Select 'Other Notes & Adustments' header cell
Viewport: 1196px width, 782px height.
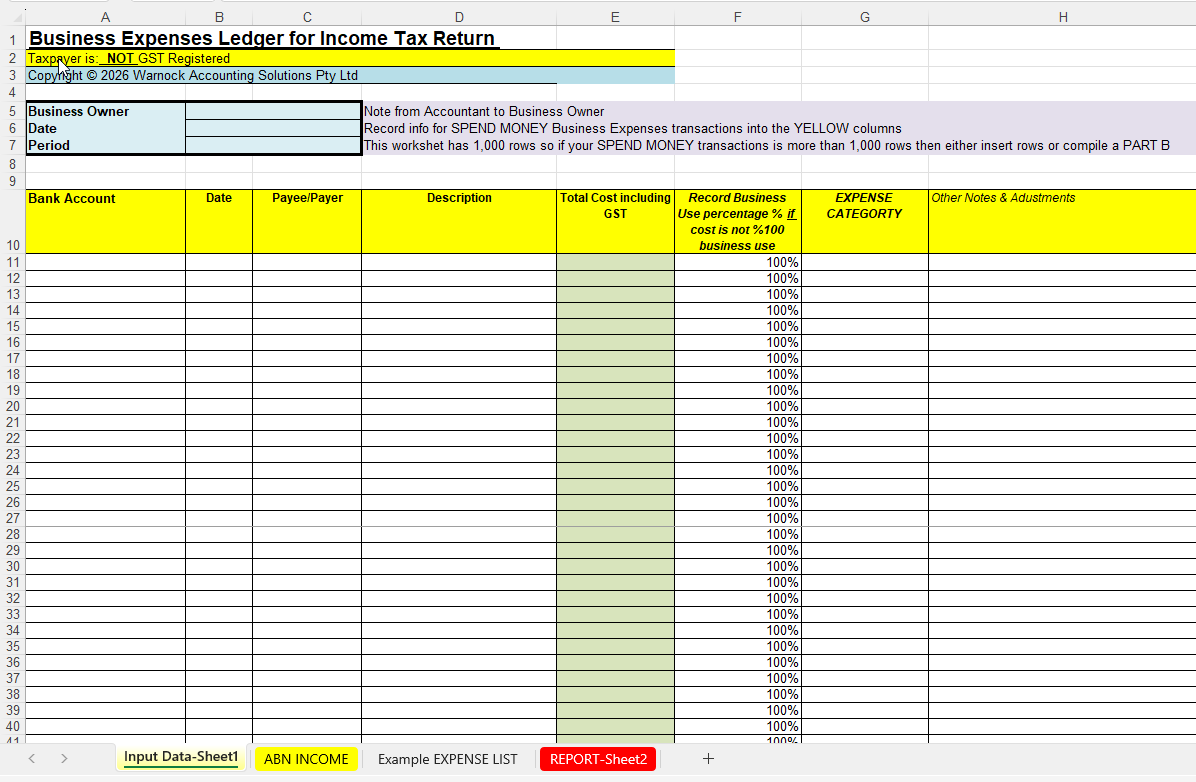coord(1063,221)
